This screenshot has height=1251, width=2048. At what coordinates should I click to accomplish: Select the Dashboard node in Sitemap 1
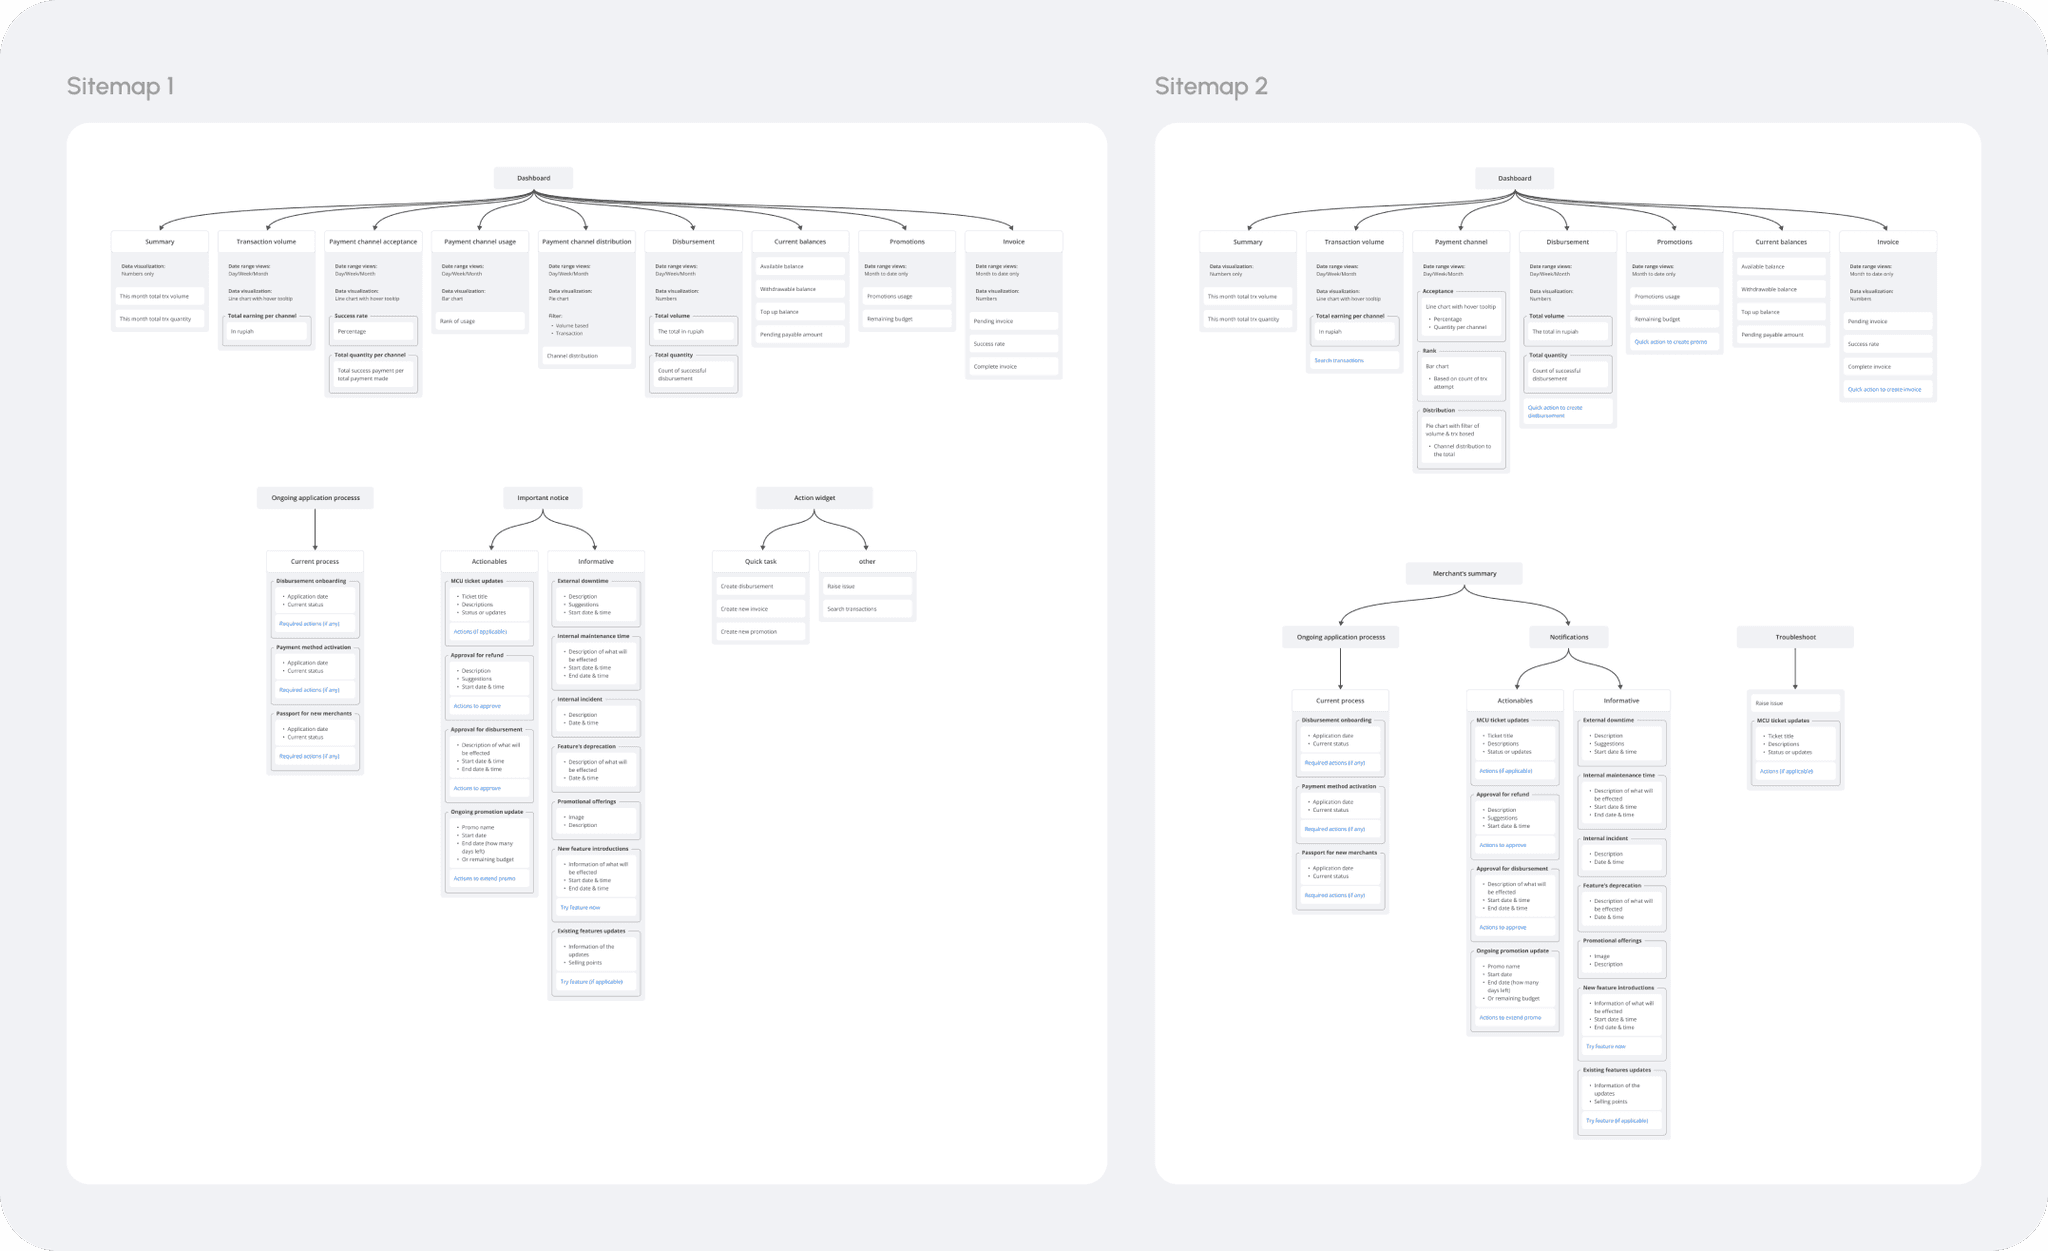(x=533, y=178)
